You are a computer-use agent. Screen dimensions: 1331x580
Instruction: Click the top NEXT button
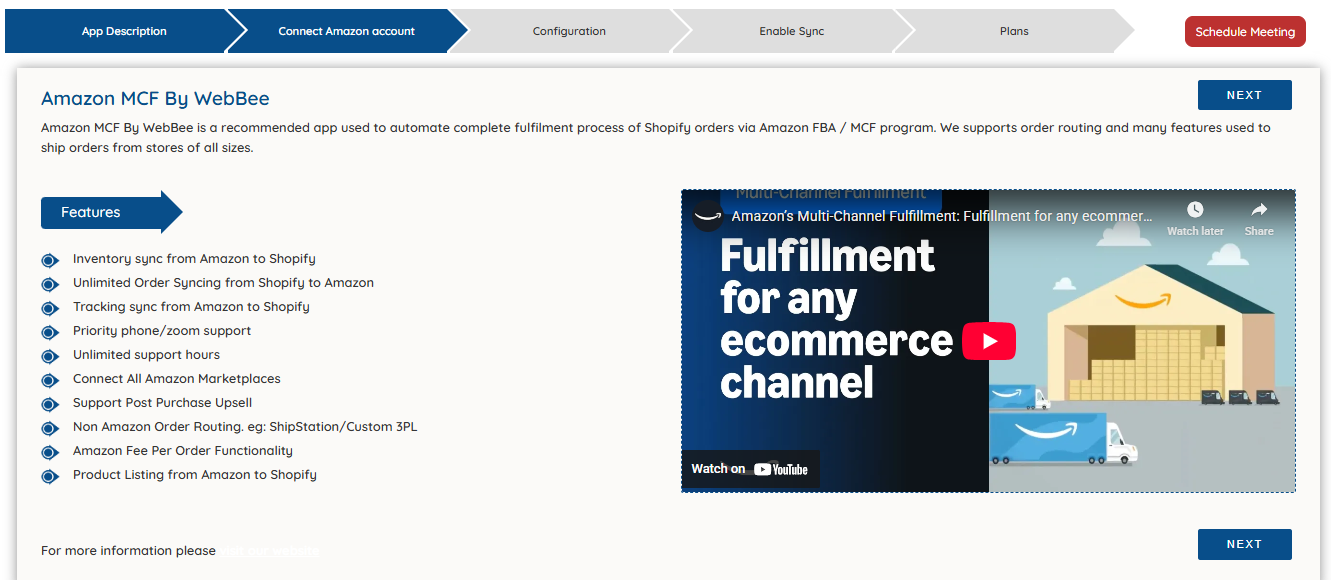[x=1244, y=95]
